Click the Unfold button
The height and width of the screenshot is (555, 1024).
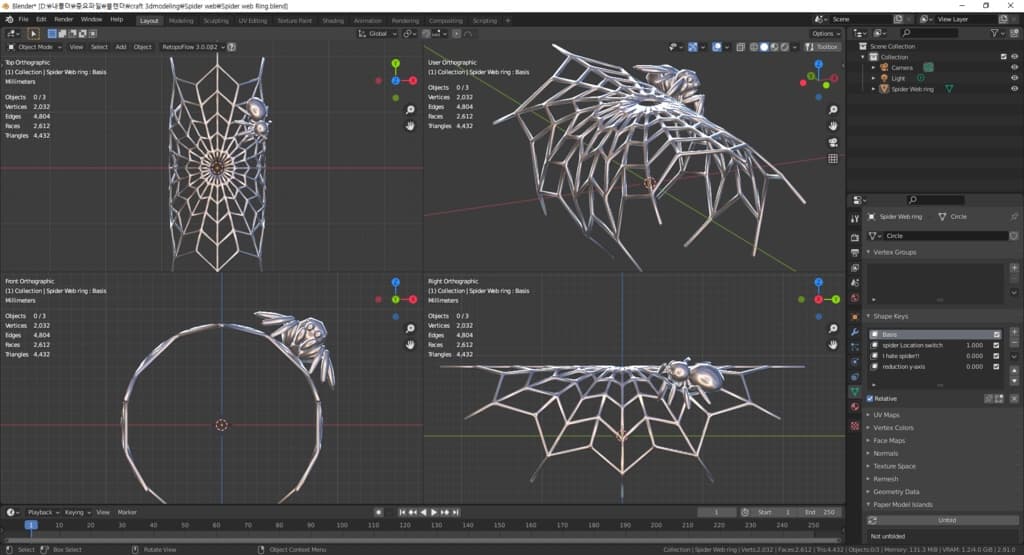click(946, 520)
